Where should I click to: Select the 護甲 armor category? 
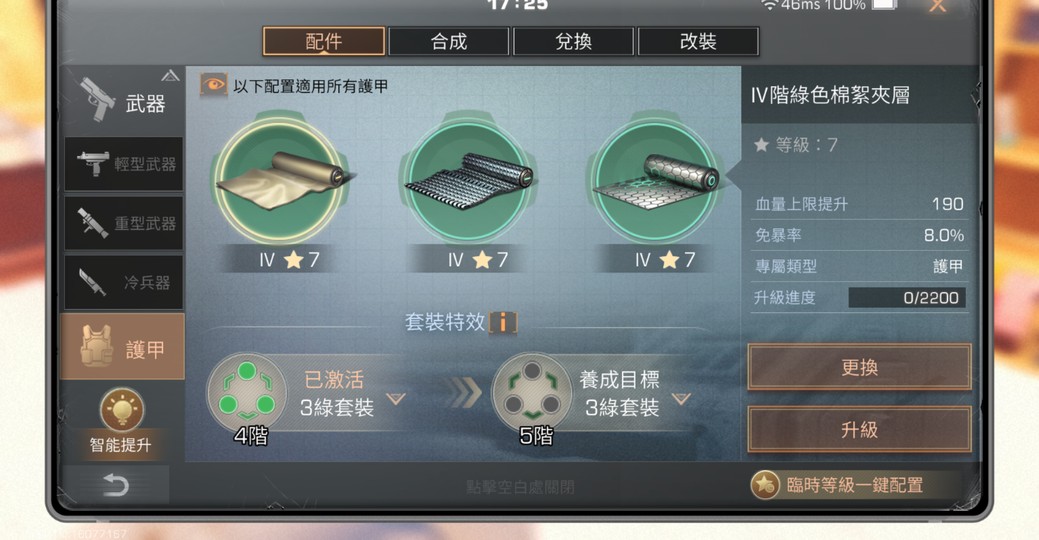click(x=123, y=347)
